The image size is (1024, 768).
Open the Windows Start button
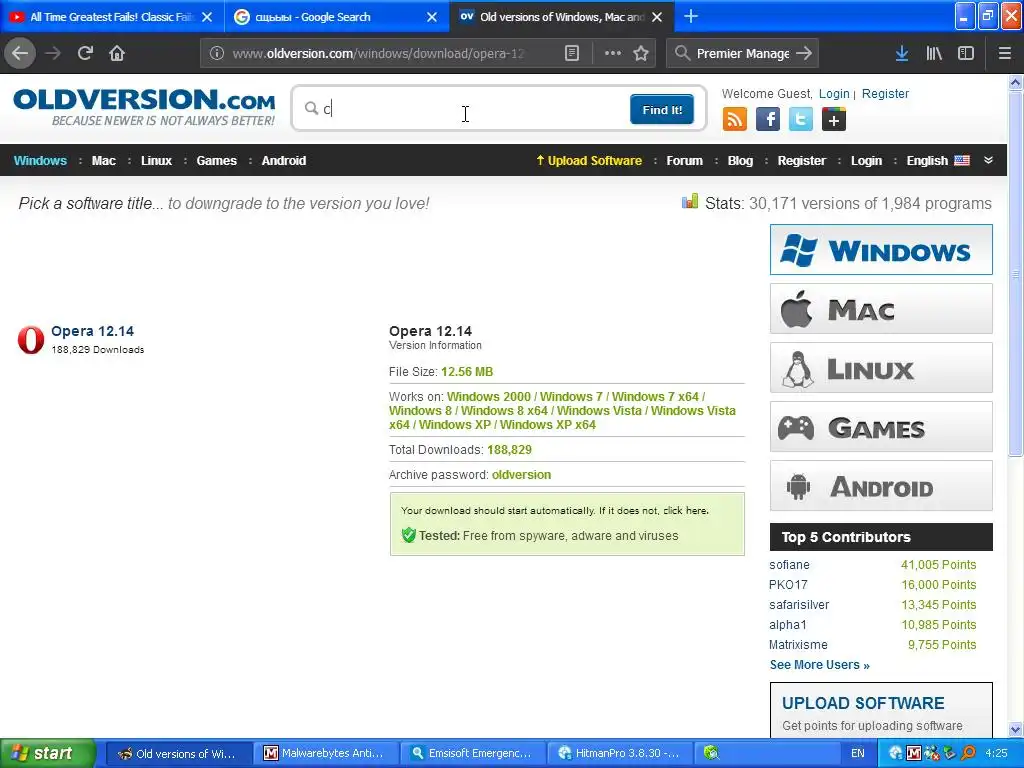(x=47, y=754)
